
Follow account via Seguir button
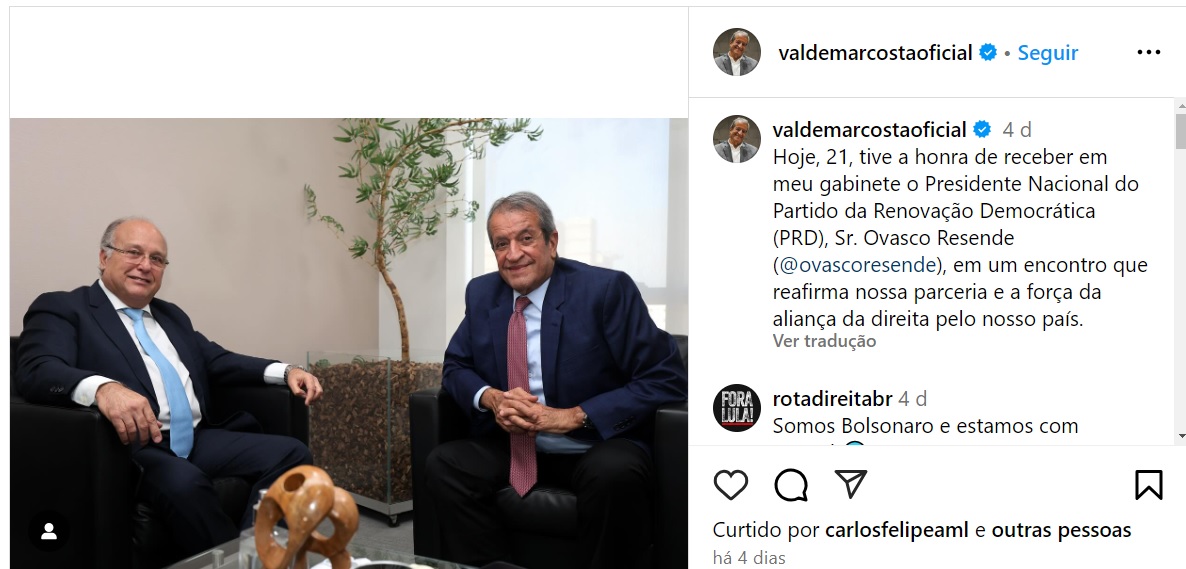pyautogui.click(x=1048, y=53)
